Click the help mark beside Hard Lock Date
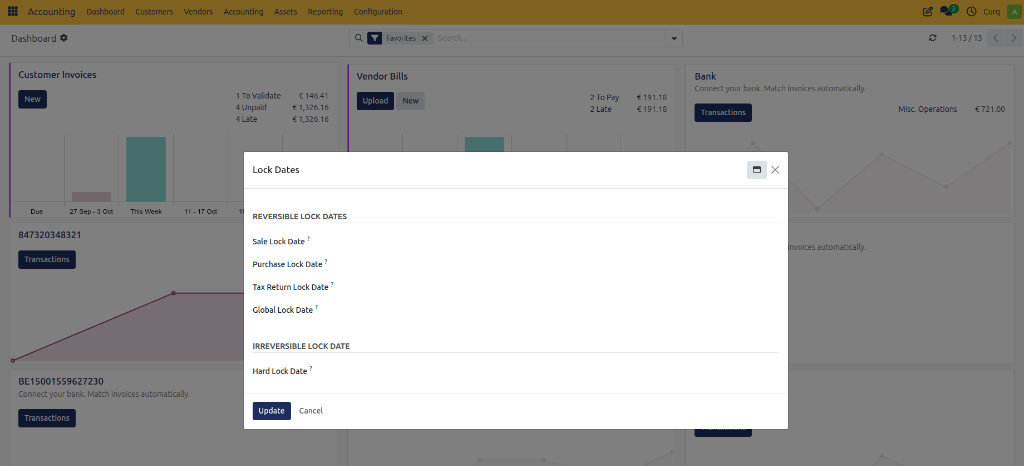Screen dimensions: 1024x466 [311, 369]
